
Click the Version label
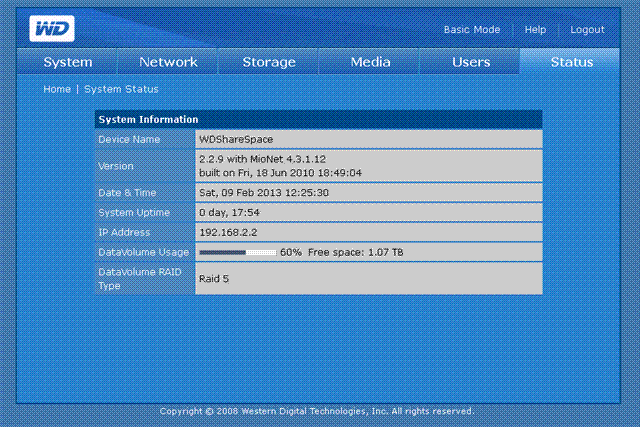[x=116, y=166]
